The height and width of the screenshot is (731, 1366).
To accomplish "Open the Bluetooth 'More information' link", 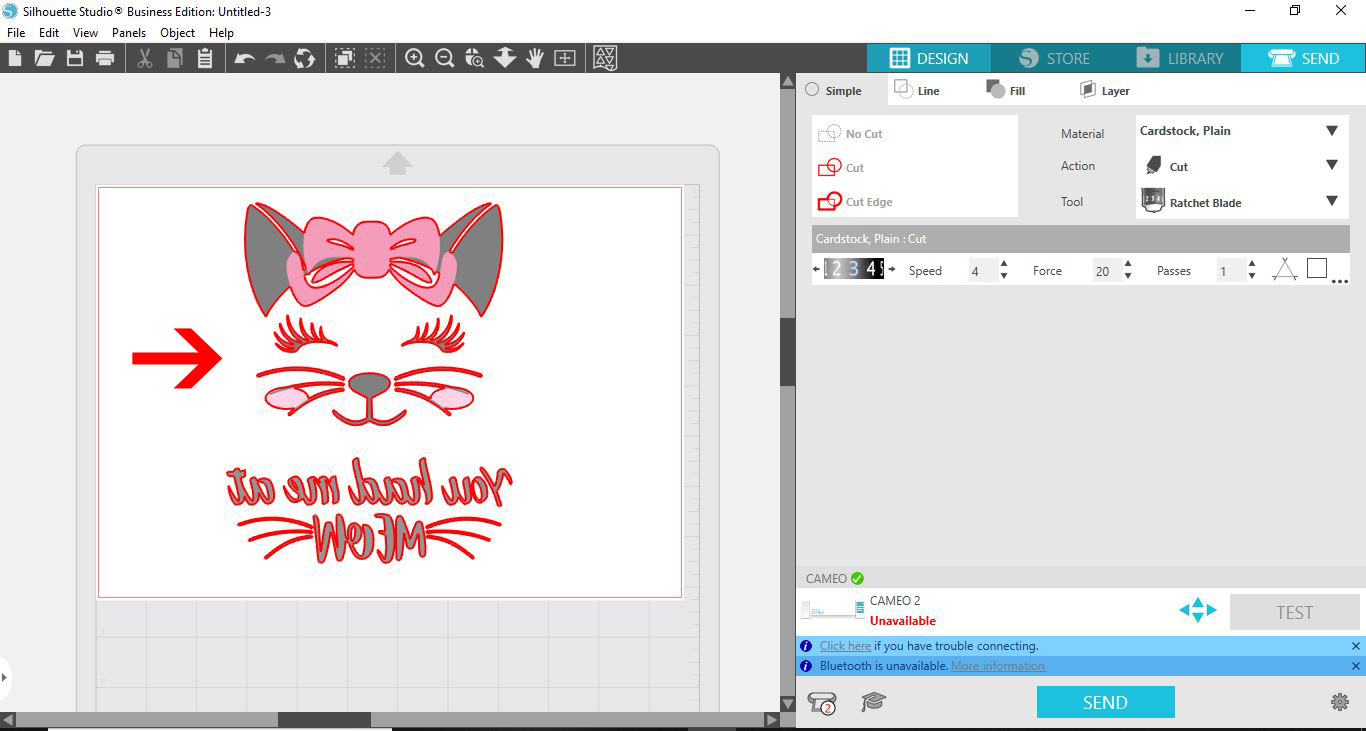I will click(x=997, y=666).
